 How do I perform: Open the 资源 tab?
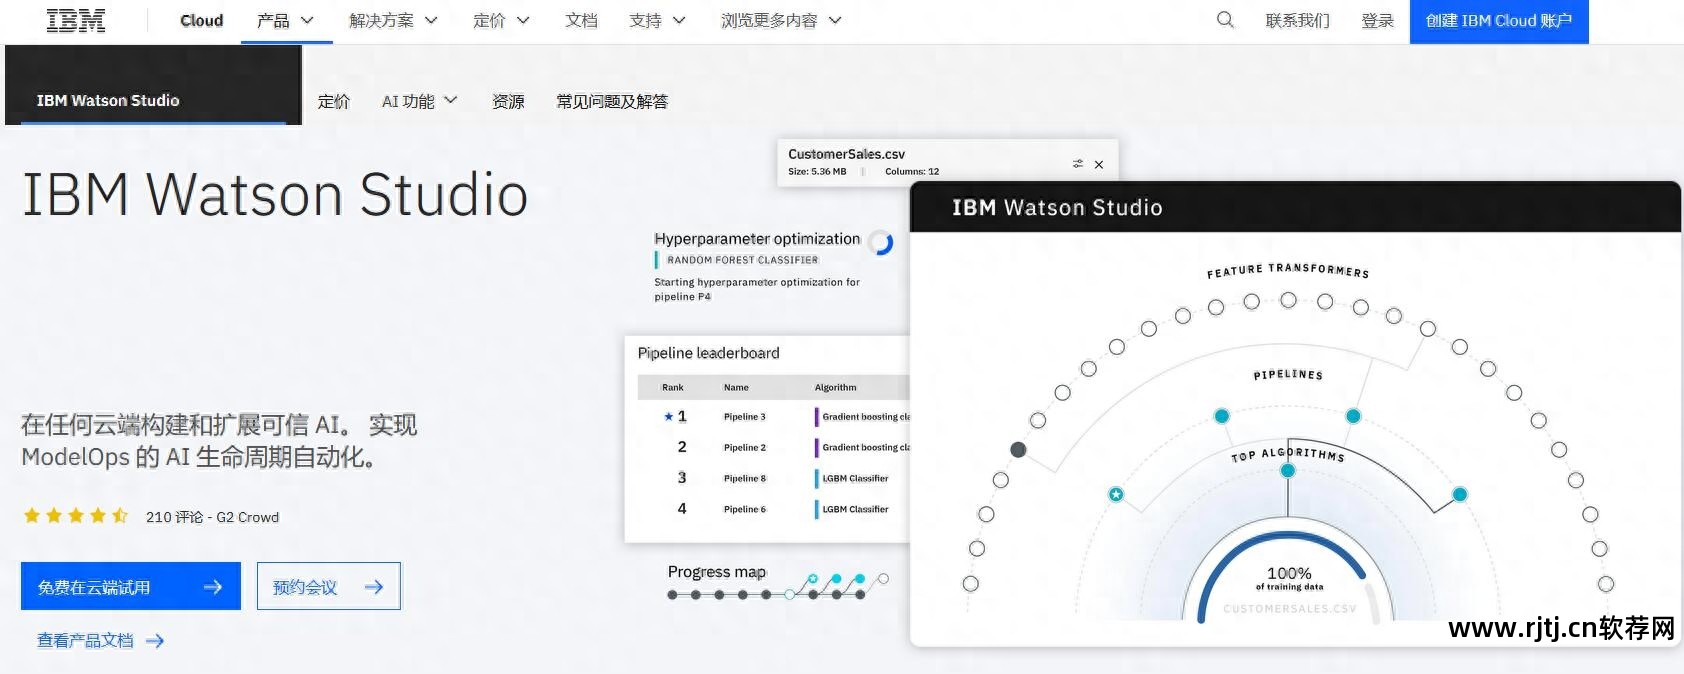point(508,101)
